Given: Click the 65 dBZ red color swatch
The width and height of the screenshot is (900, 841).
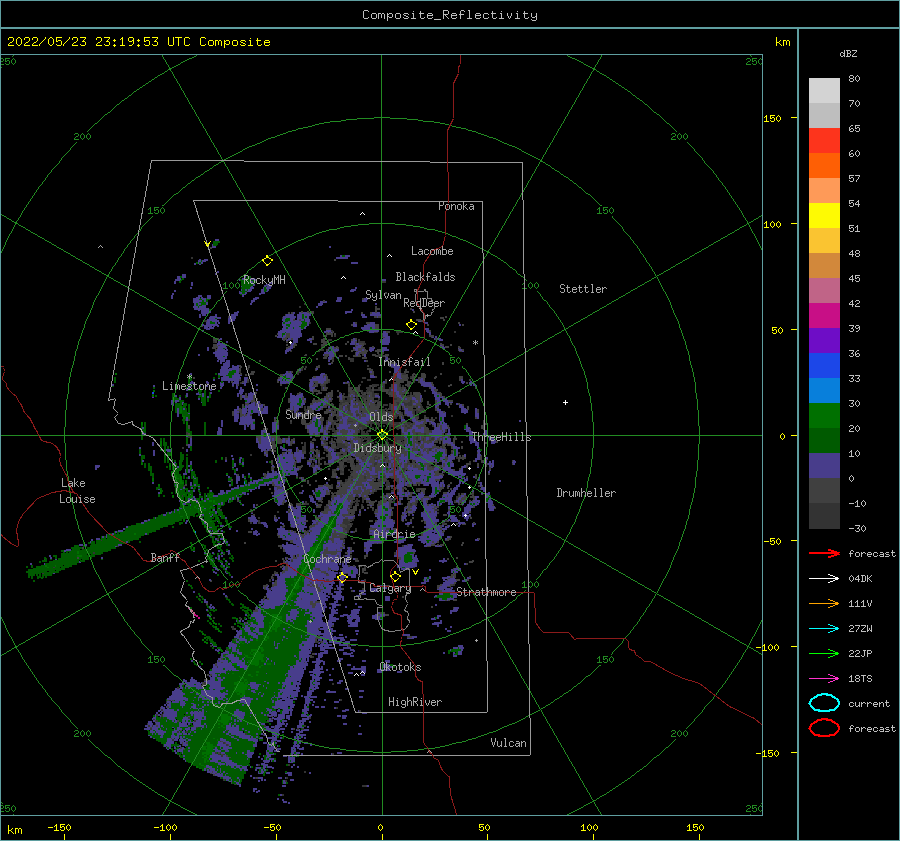Looking at the screenshot, I should 824,140.
